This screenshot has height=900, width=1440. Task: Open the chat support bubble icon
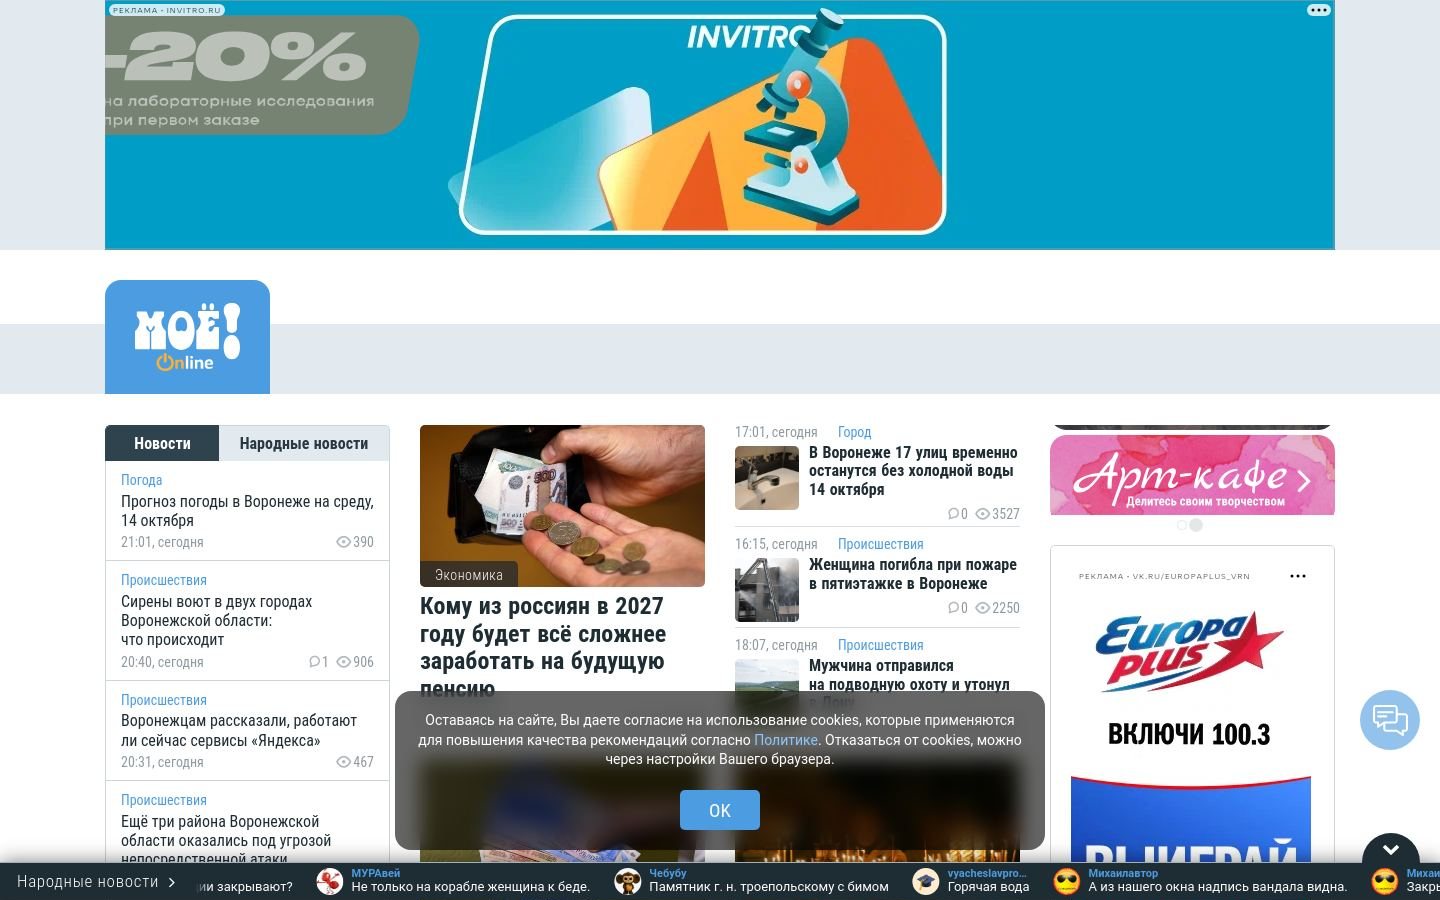1390,720
